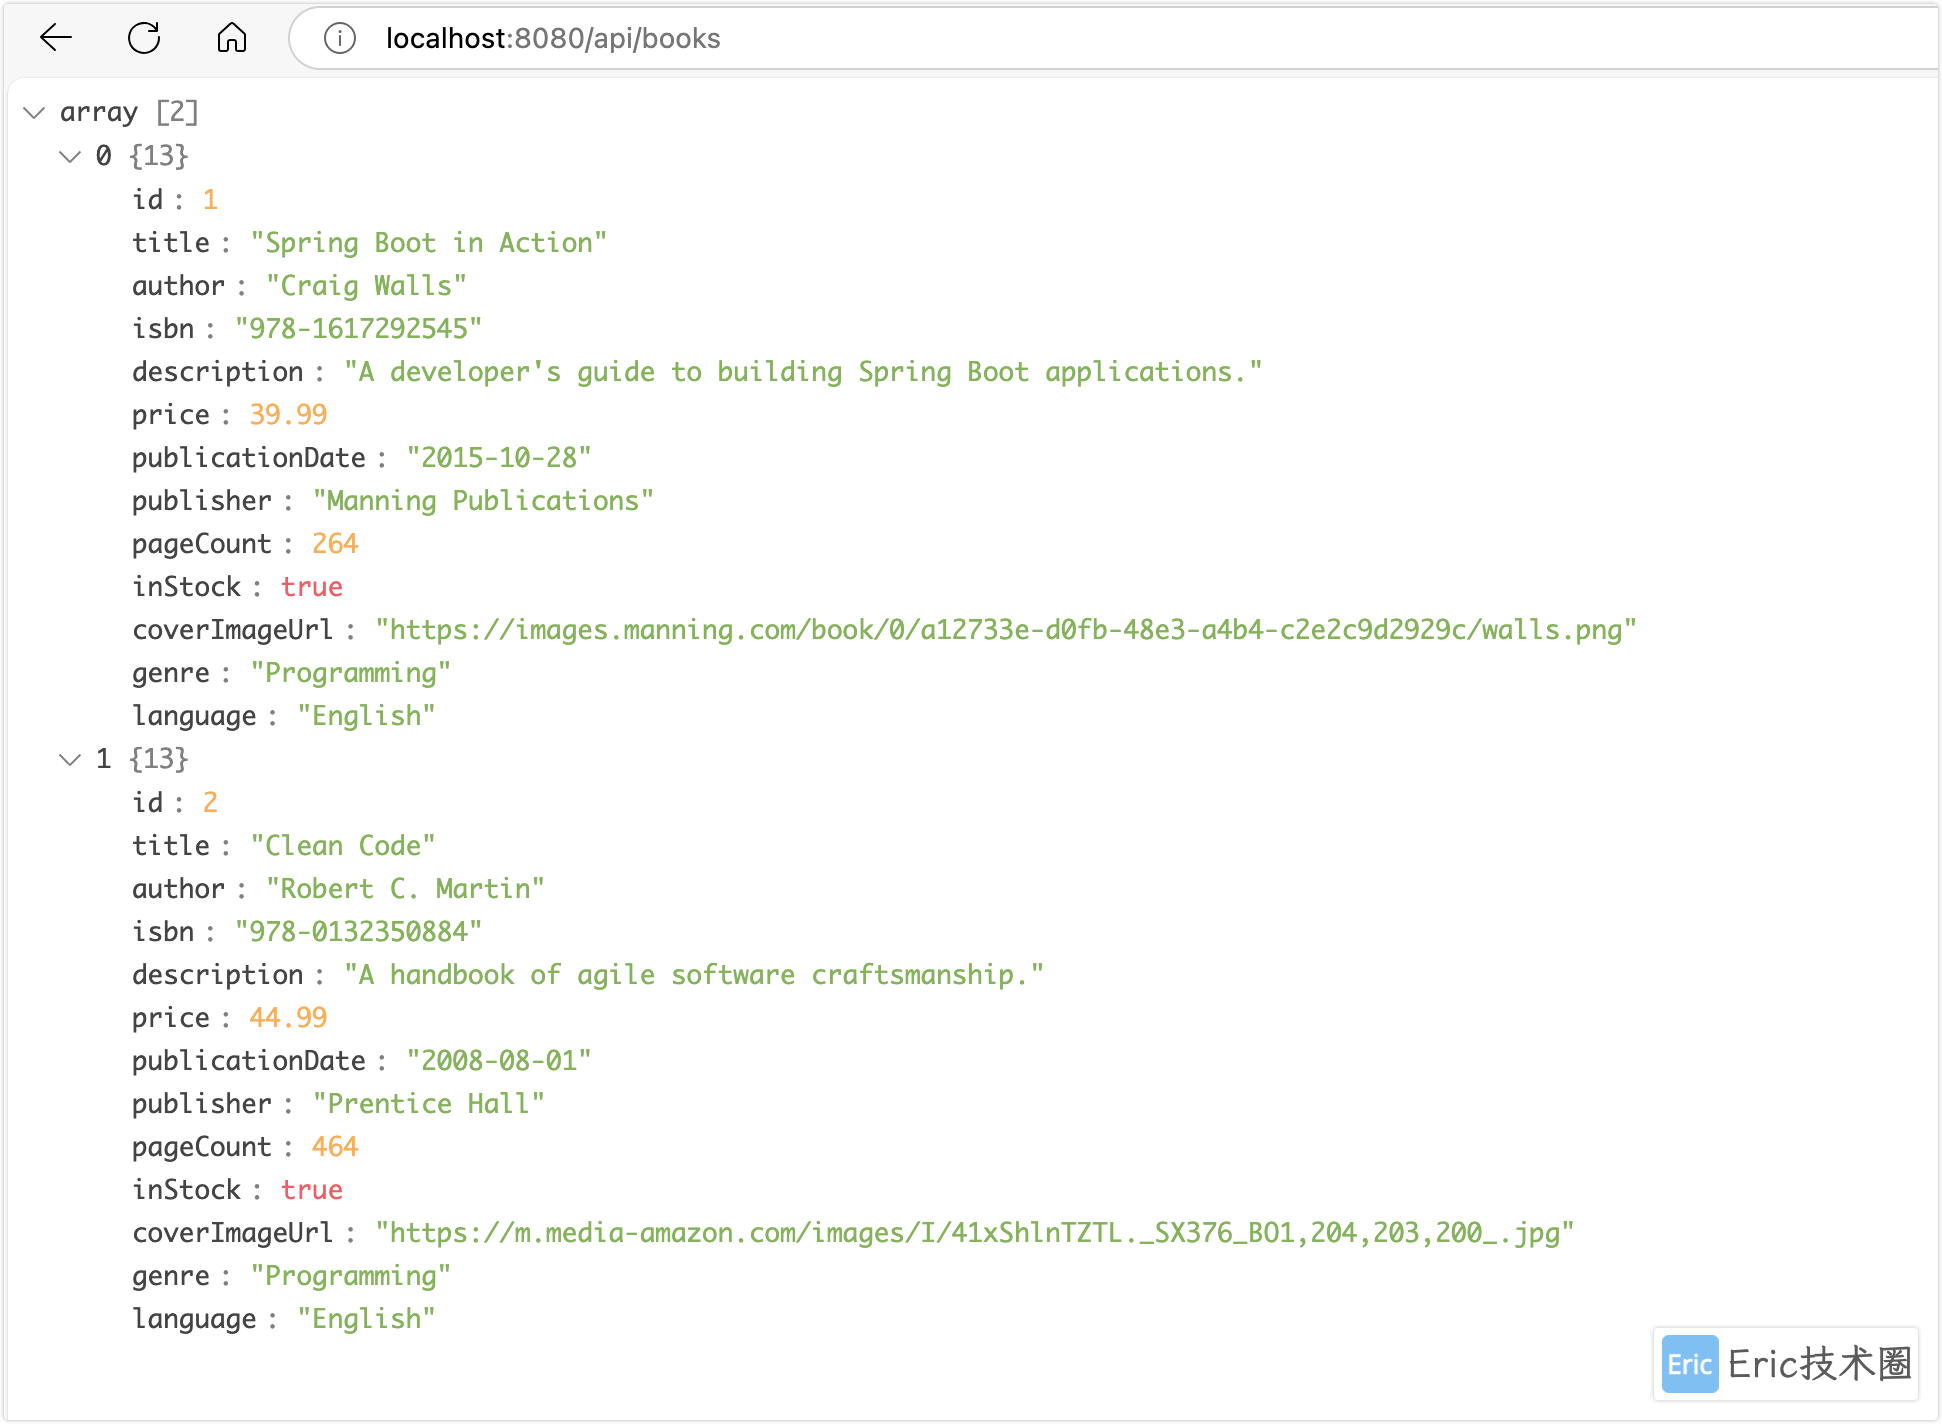This screenshot has width=1942, height=1424.
Task: Click inStock true of the second book
Action: [x=312, y=1190]
